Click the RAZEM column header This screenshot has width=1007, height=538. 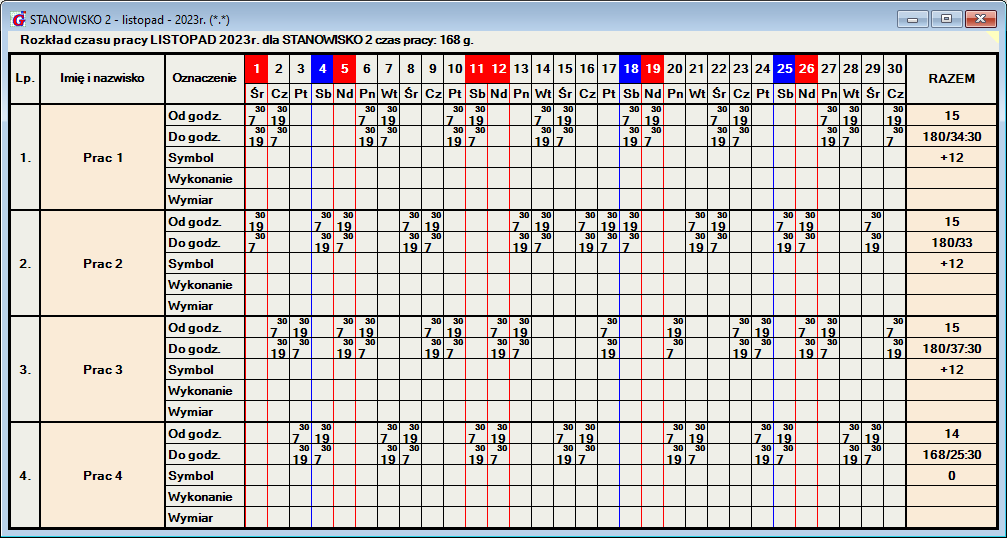[951, 79]
